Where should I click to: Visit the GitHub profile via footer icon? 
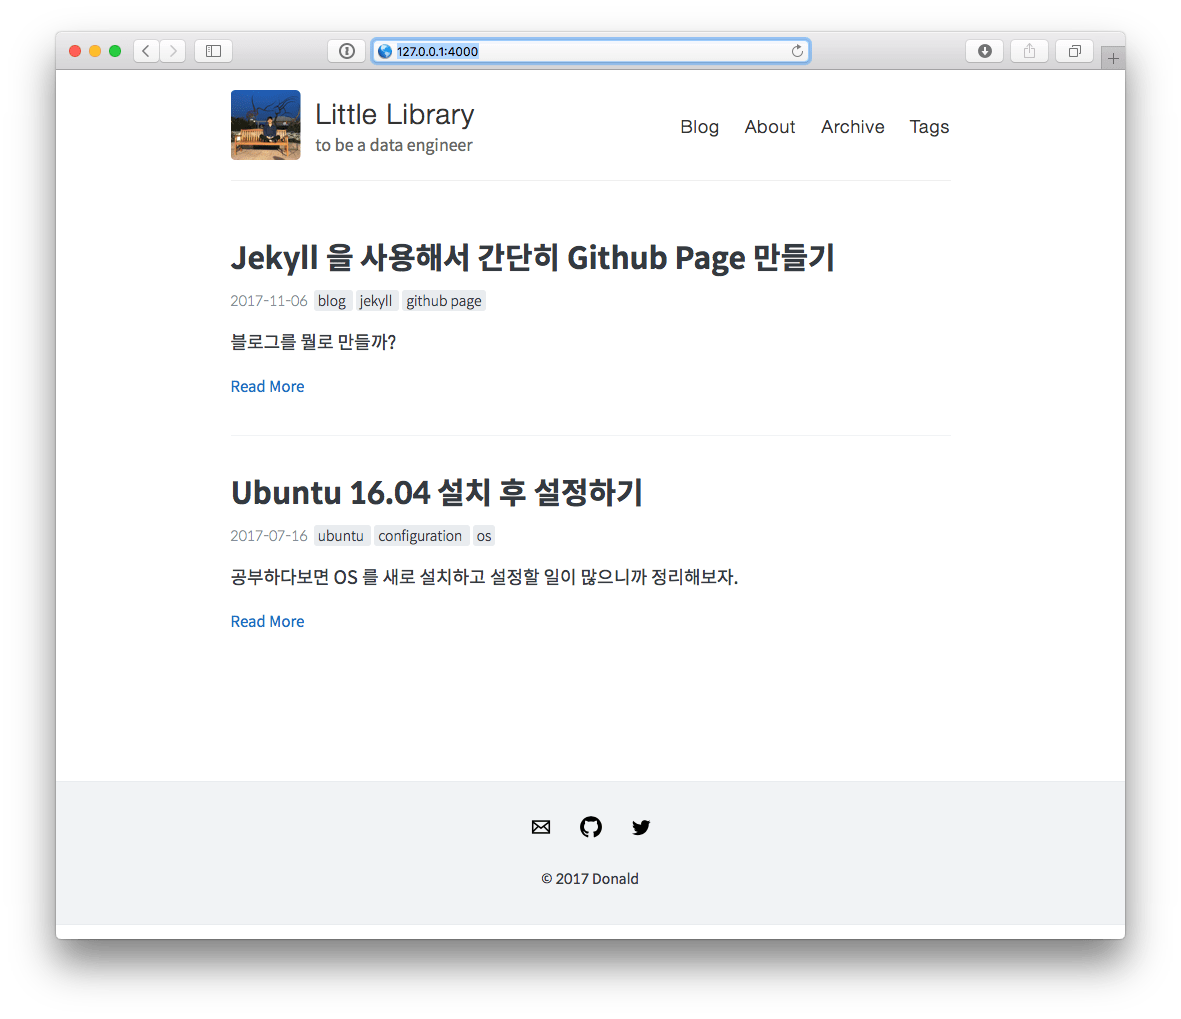point(591,827)
